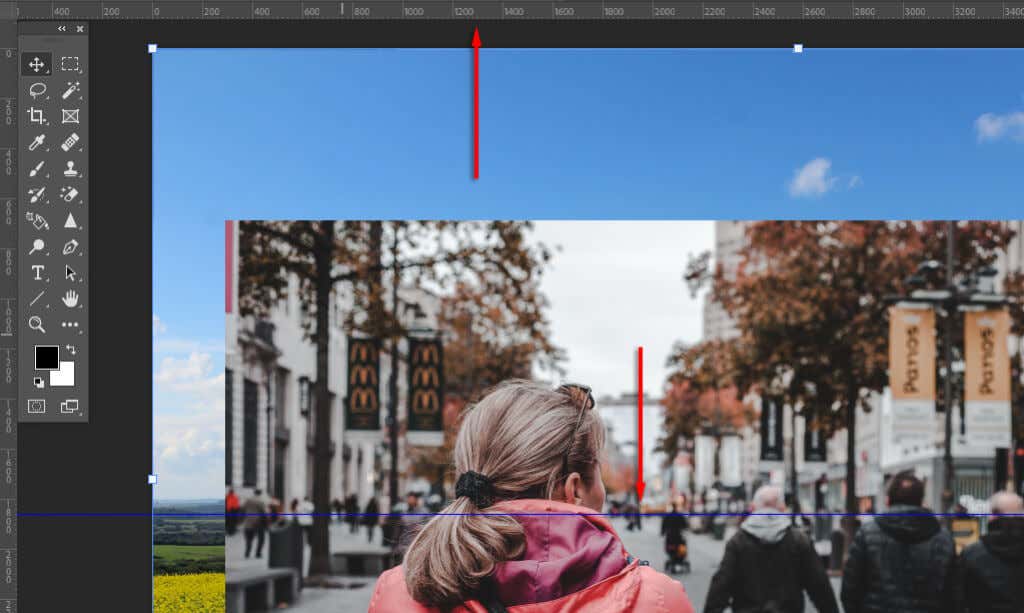Pick the Lasso tool
This screenshot has height=613, width=1024.
[x=40, y=90]
